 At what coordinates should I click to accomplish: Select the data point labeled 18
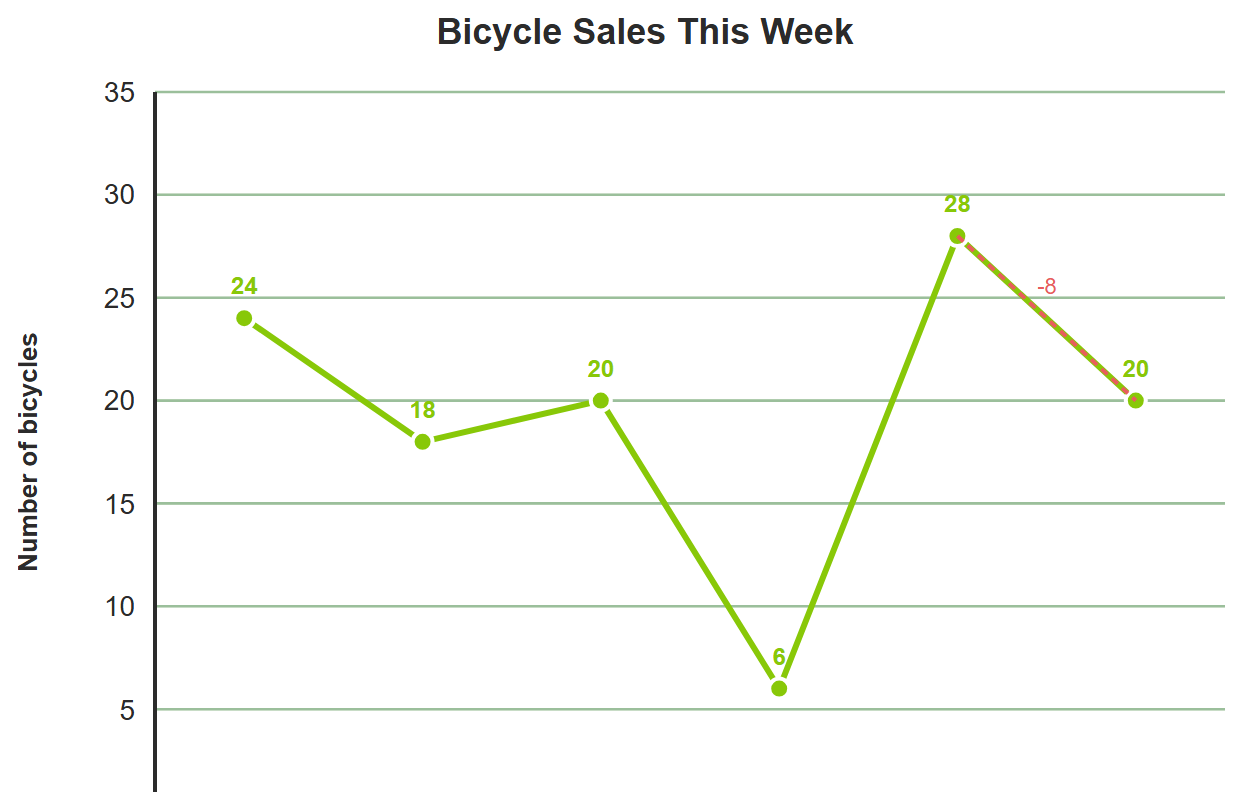[422, 441]
